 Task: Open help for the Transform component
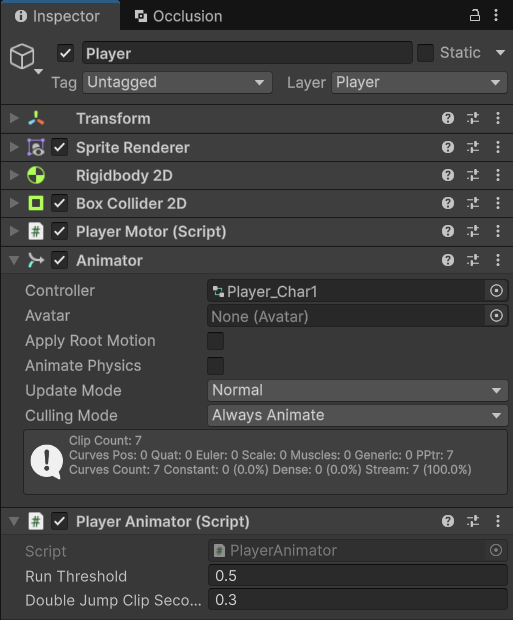click(448, 118)
